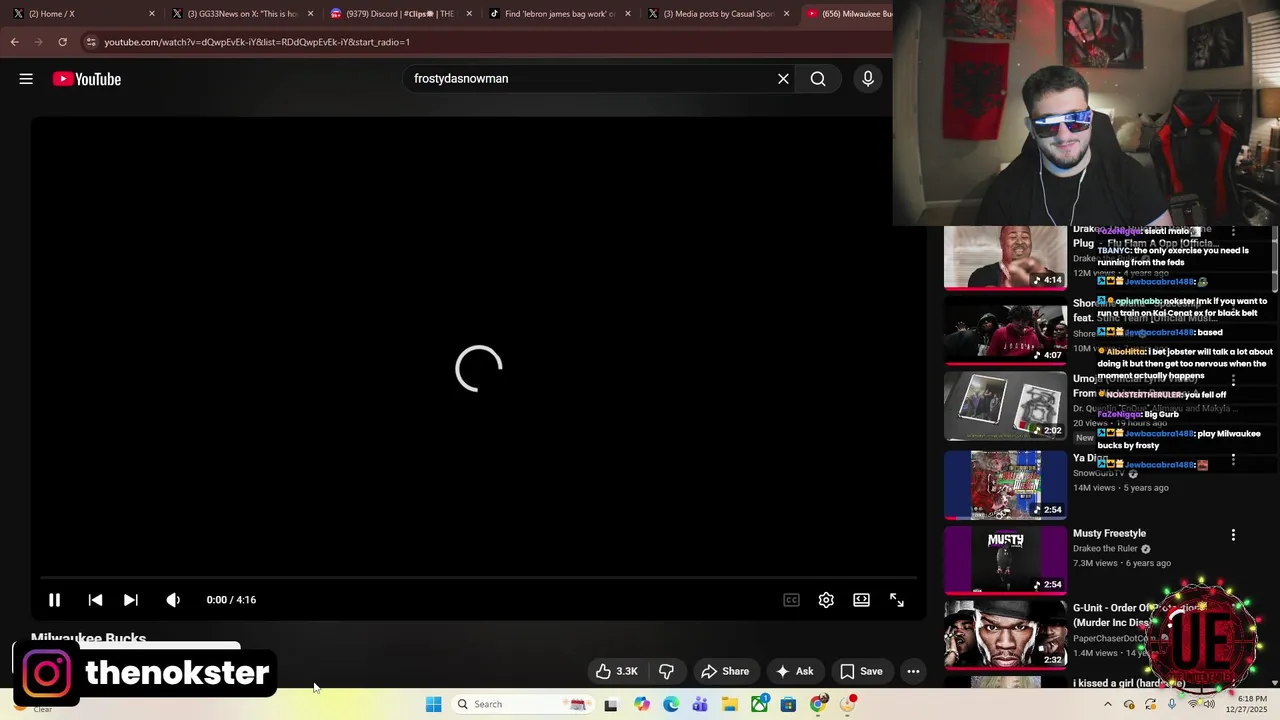Viewport: 1280px width, 720px height.
Task: Launch Copilot from the taskbar
Action: click(641, 704)
